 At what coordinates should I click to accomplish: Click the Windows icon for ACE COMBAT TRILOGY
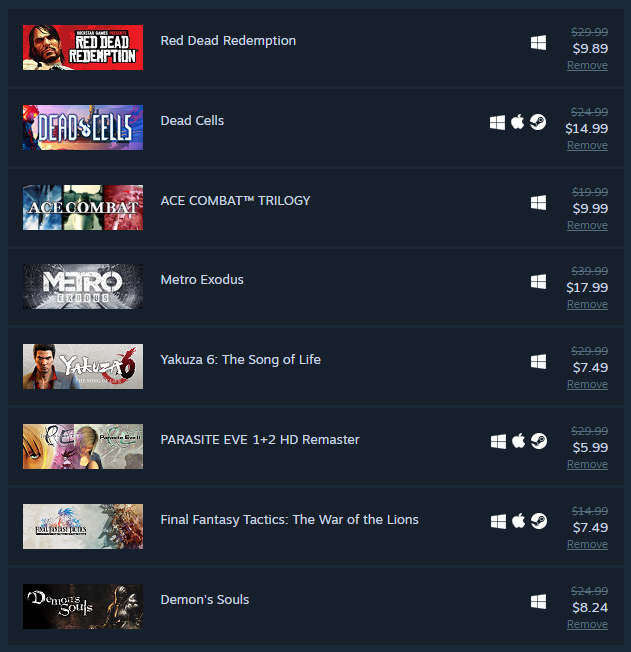(538, 203)
